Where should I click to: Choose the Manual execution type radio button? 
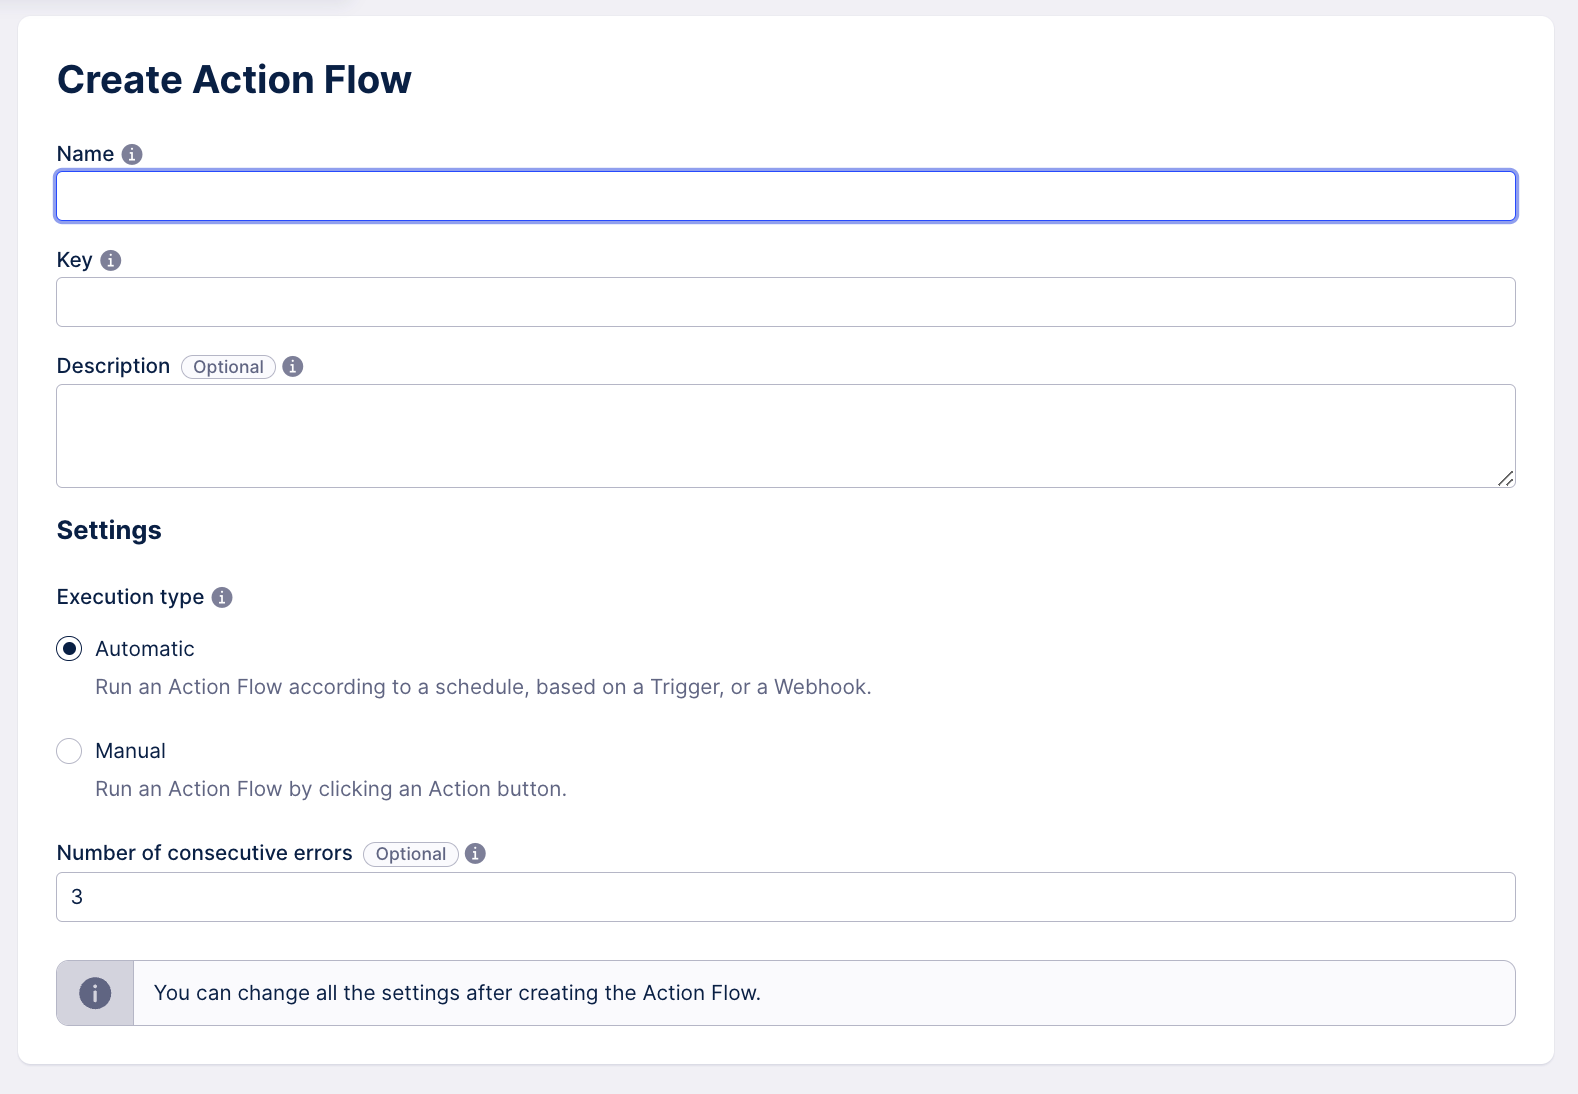pos(69,751)
